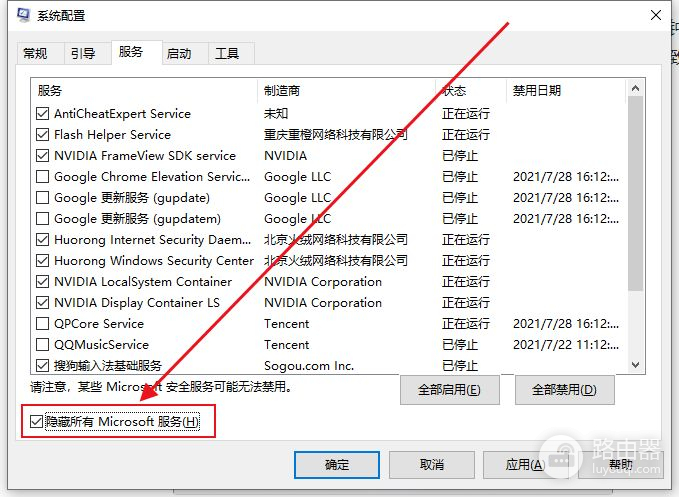Select NVIDIA FrameView SDK service name

(x=145, y=155)
